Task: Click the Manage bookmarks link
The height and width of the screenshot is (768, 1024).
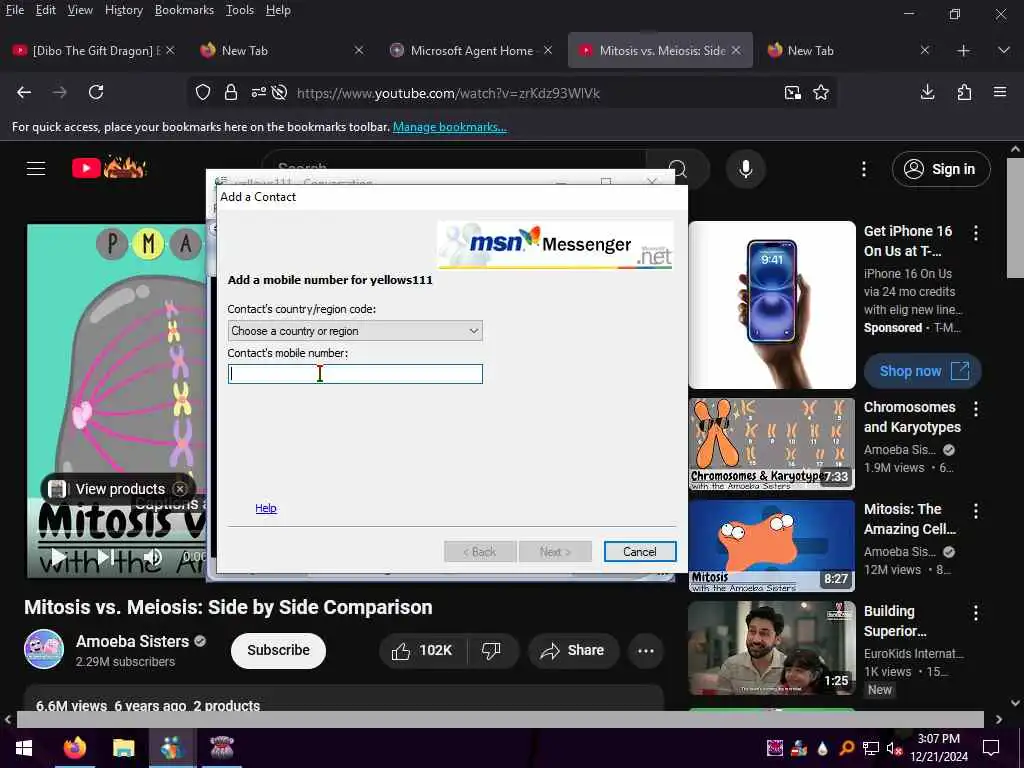Action: coord(450,127)
